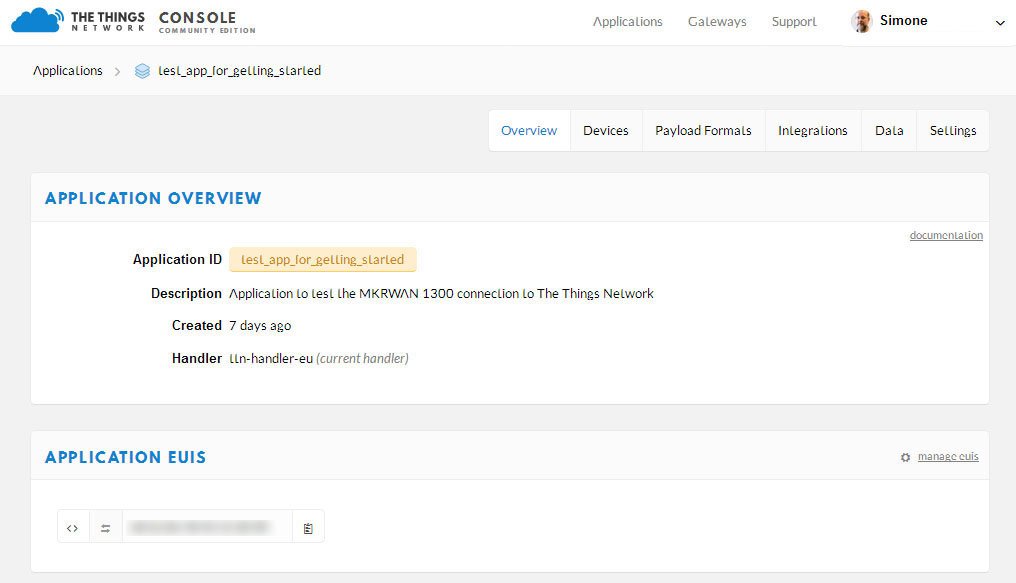This screenshot has width=1016, height=583.
Task: Click test_app_for_getting_started breadcrumb
Action: (239, 71)
